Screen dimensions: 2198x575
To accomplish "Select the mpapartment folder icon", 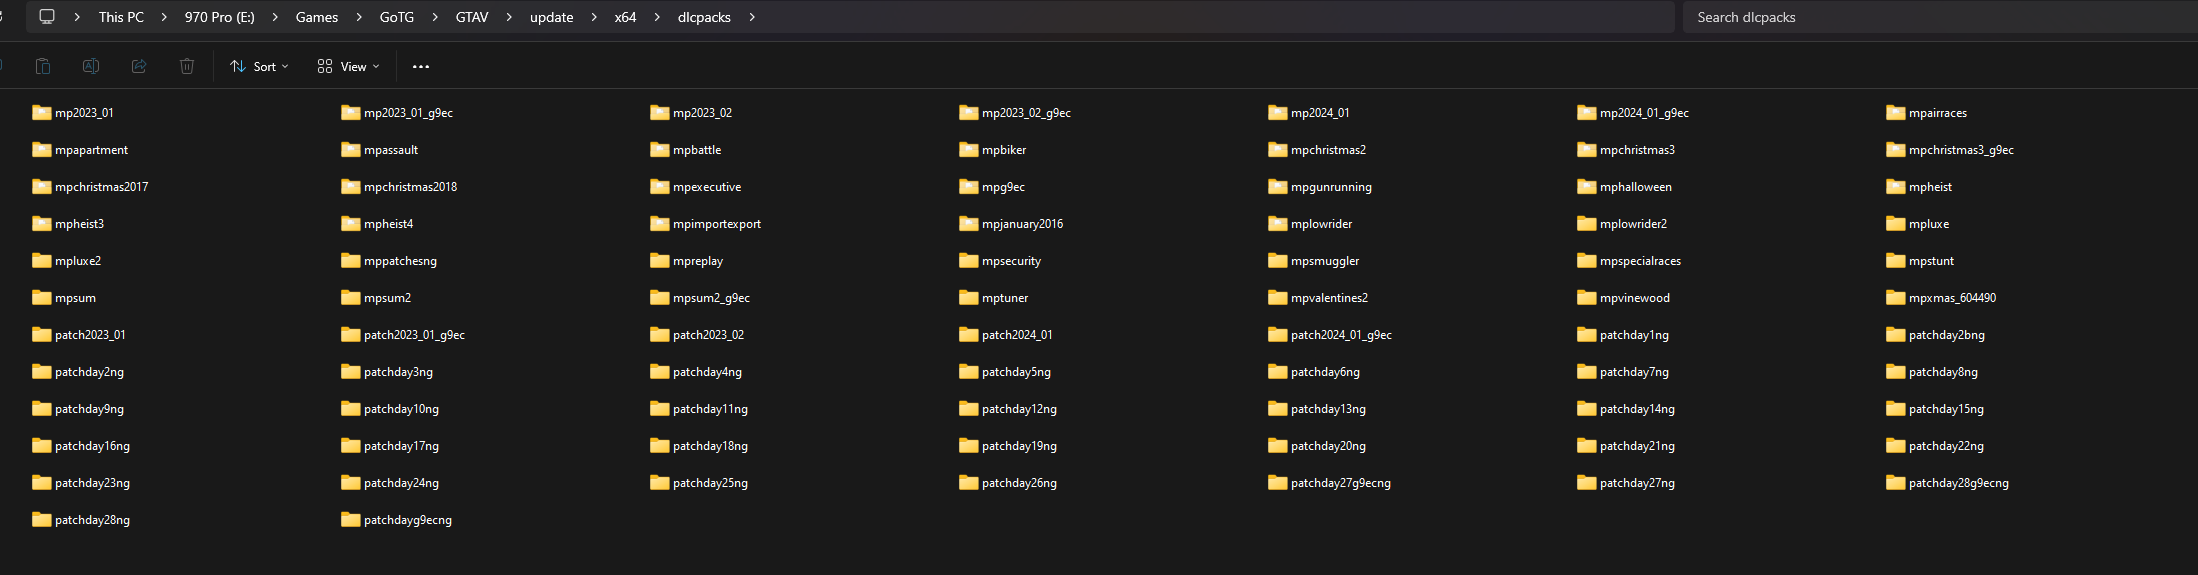I will (x=42, y=149).
